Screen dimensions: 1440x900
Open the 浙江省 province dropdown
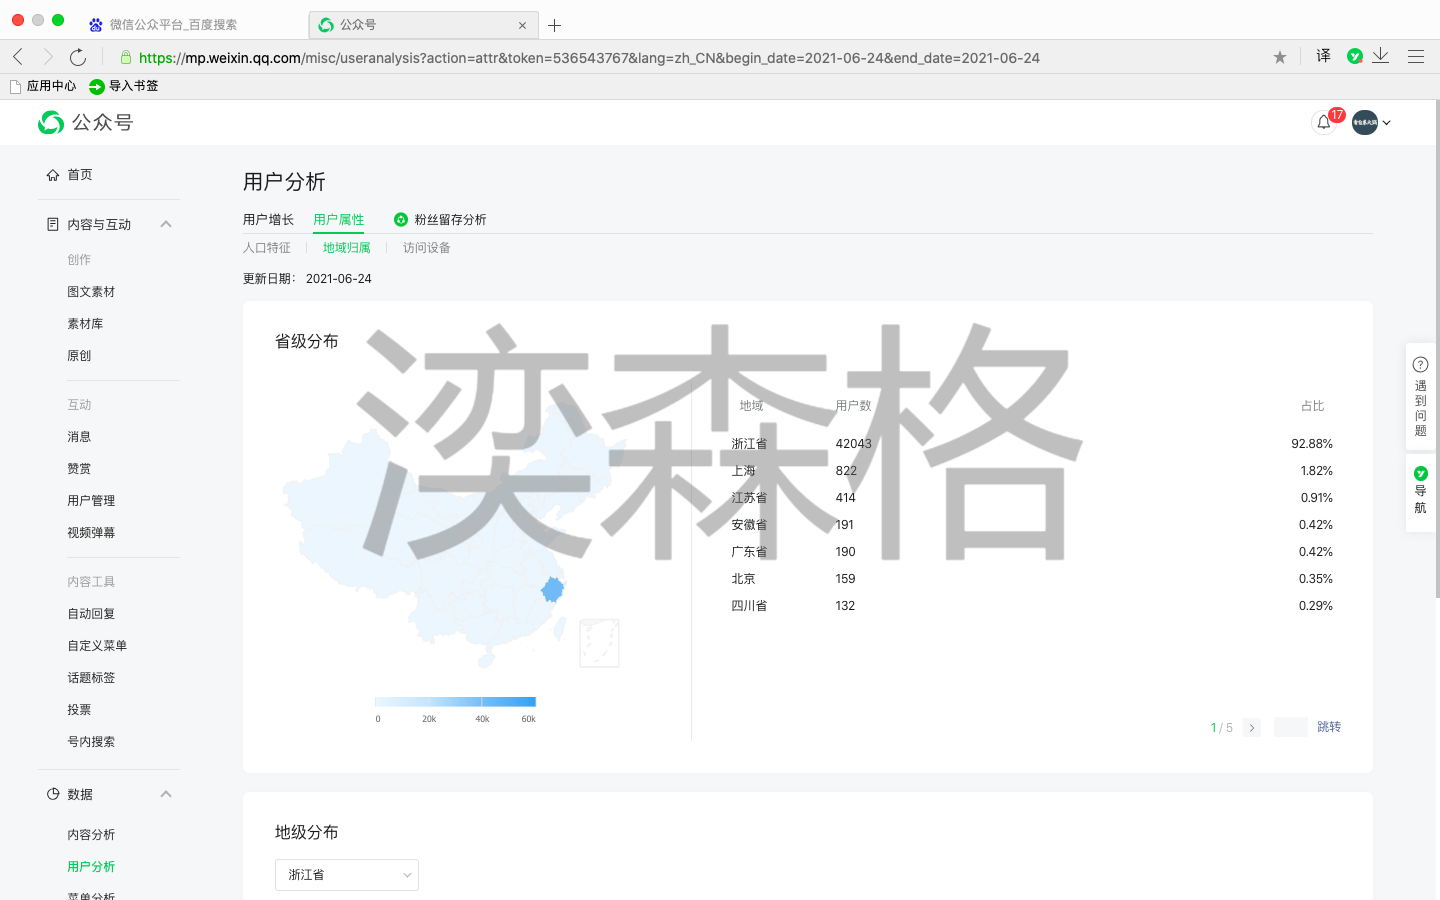[346, 875]
